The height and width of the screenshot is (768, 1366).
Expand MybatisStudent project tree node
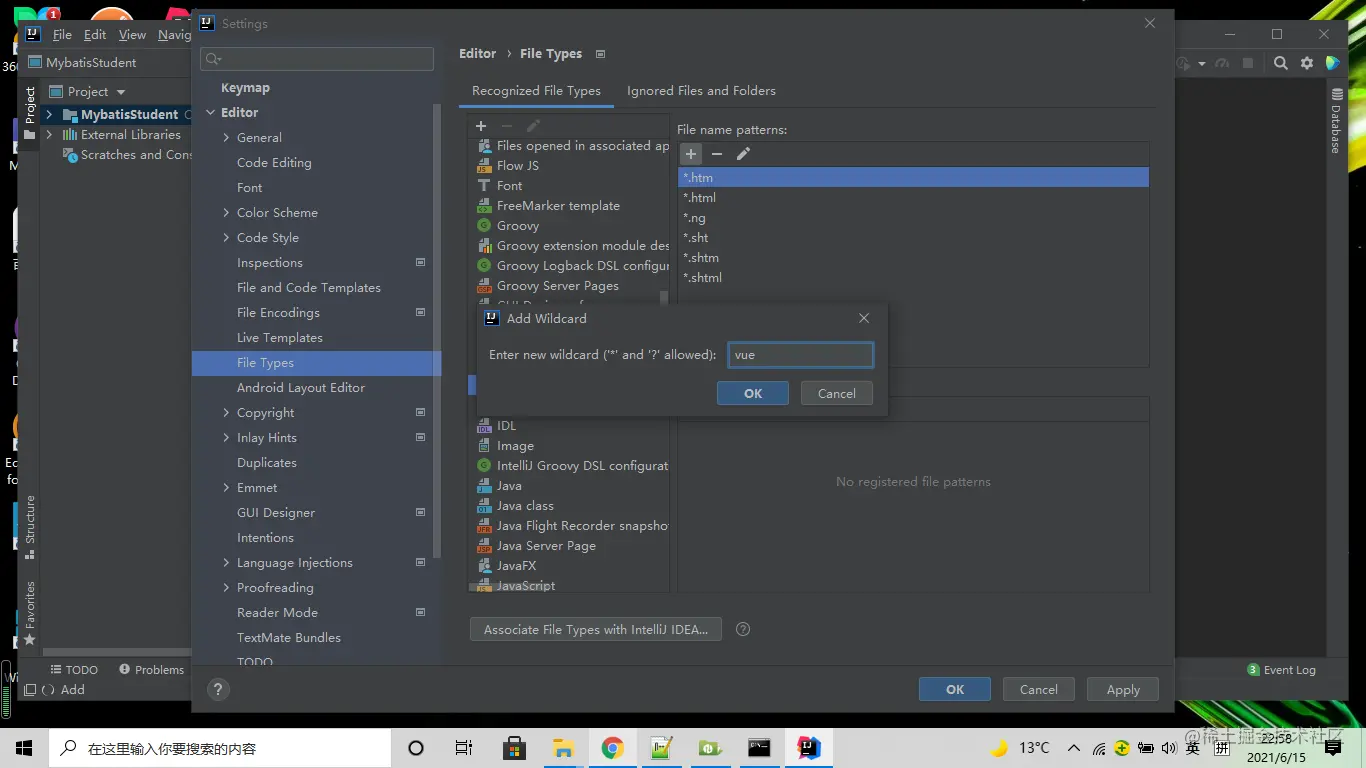pos(49,115)
